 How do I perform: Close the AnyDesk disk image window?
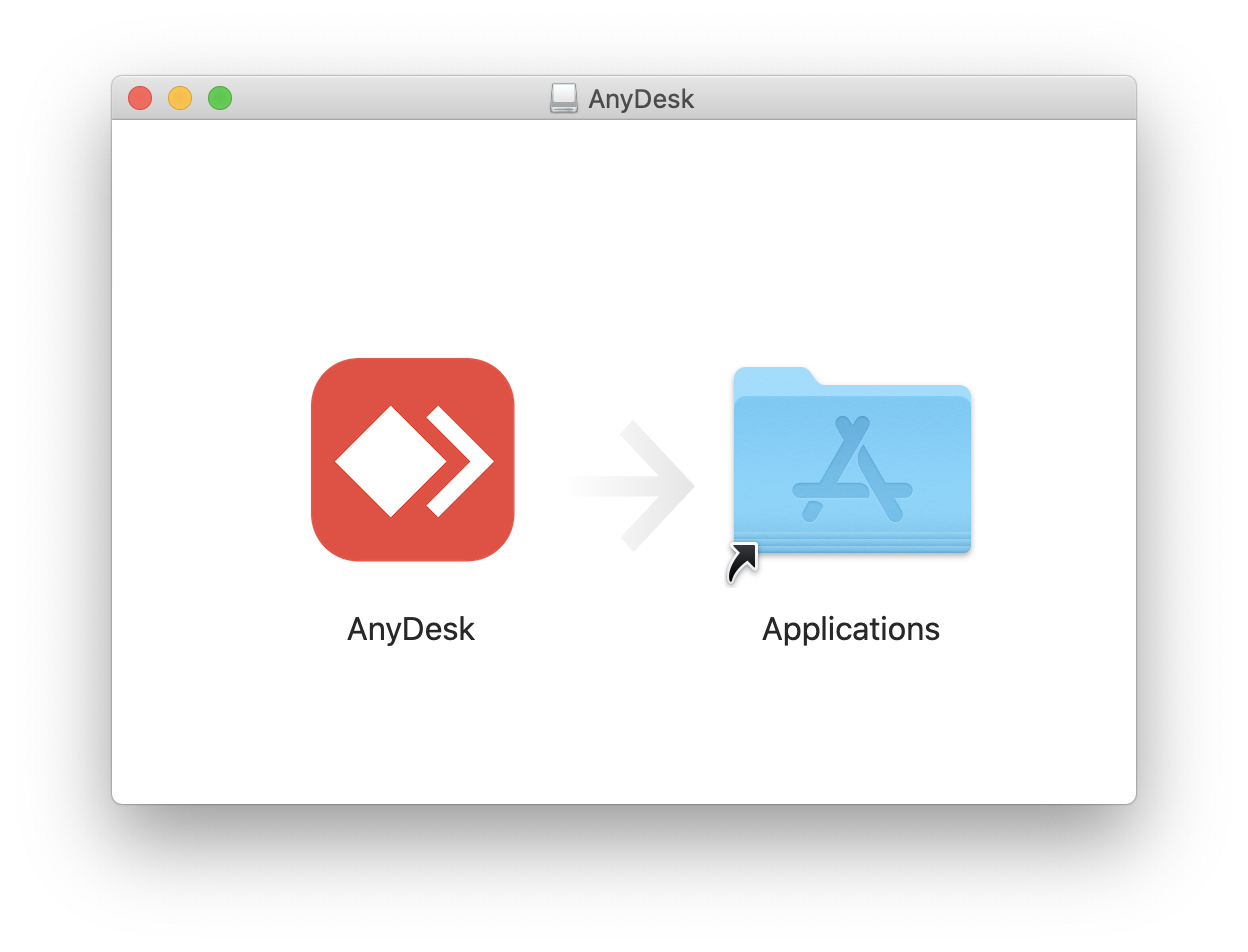coord(140,98)
